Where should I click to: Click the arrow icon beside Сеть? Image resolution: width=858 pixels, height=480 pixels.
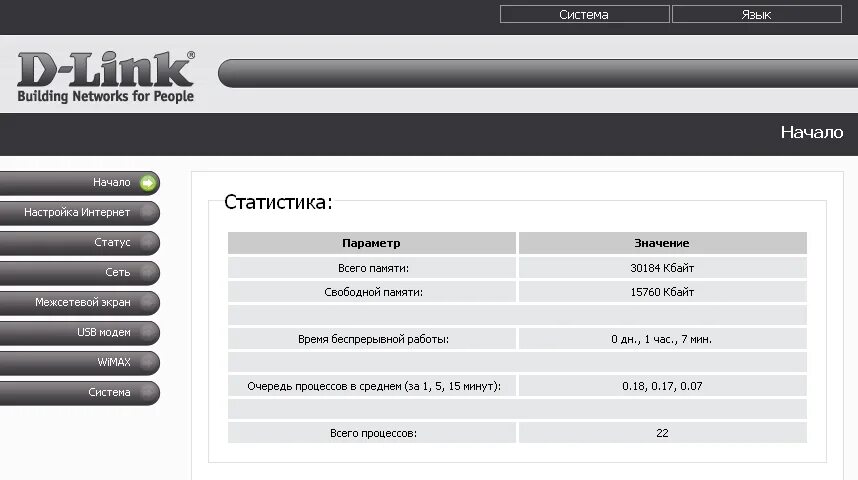[148, 273]
